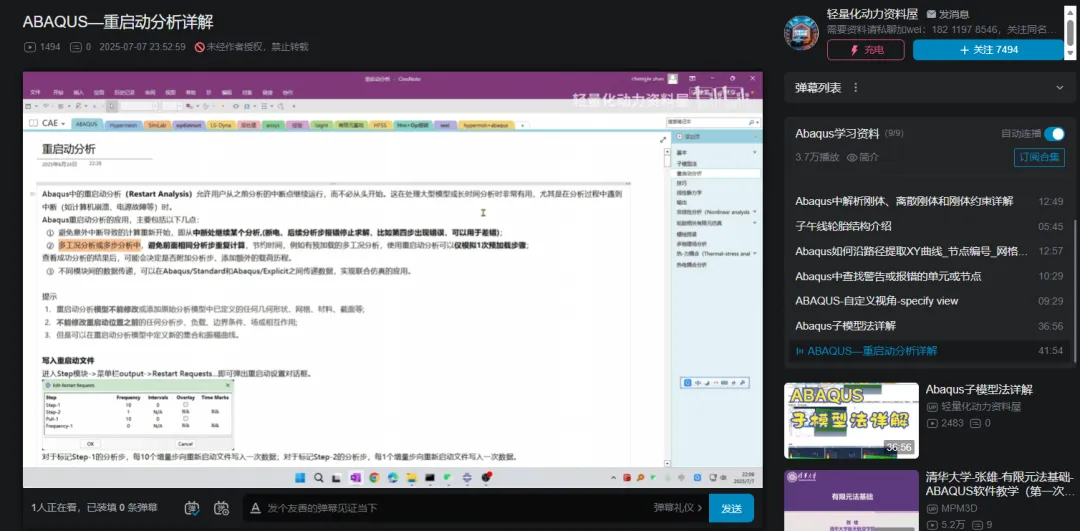Open the Windows Start button
Image resolution: width=1080 pixels, height=531 pixels.
point(301,477)
